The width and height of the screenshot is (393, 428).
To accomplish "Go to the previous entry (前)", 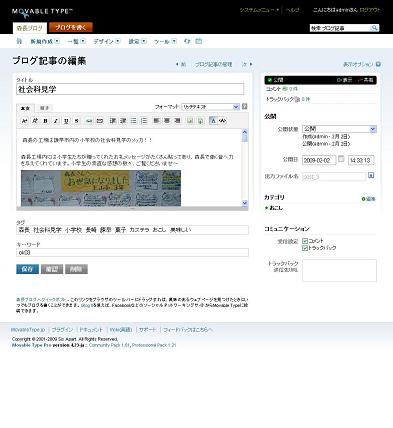I will coord(181,64).
